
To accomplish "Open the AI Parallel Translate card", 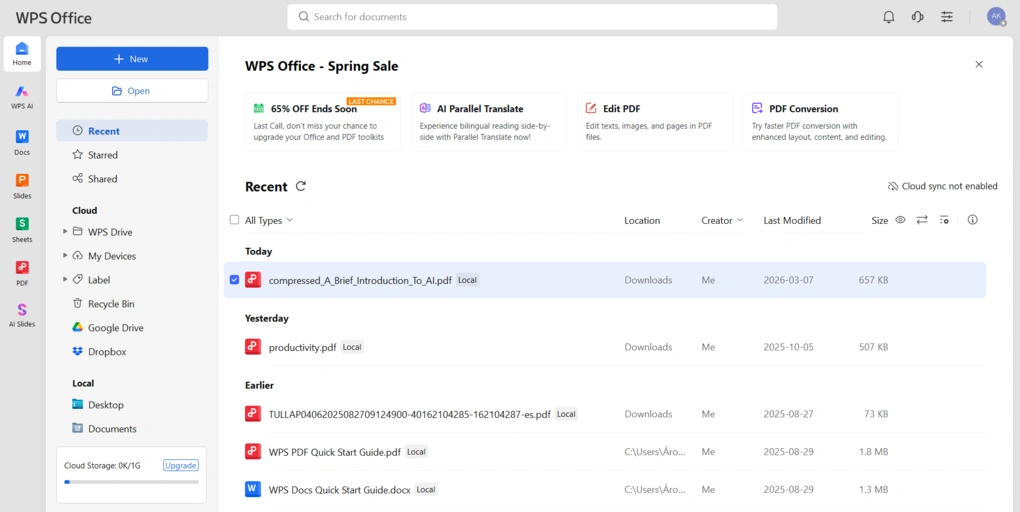I will pyautogui.click(x=489, y=122).
